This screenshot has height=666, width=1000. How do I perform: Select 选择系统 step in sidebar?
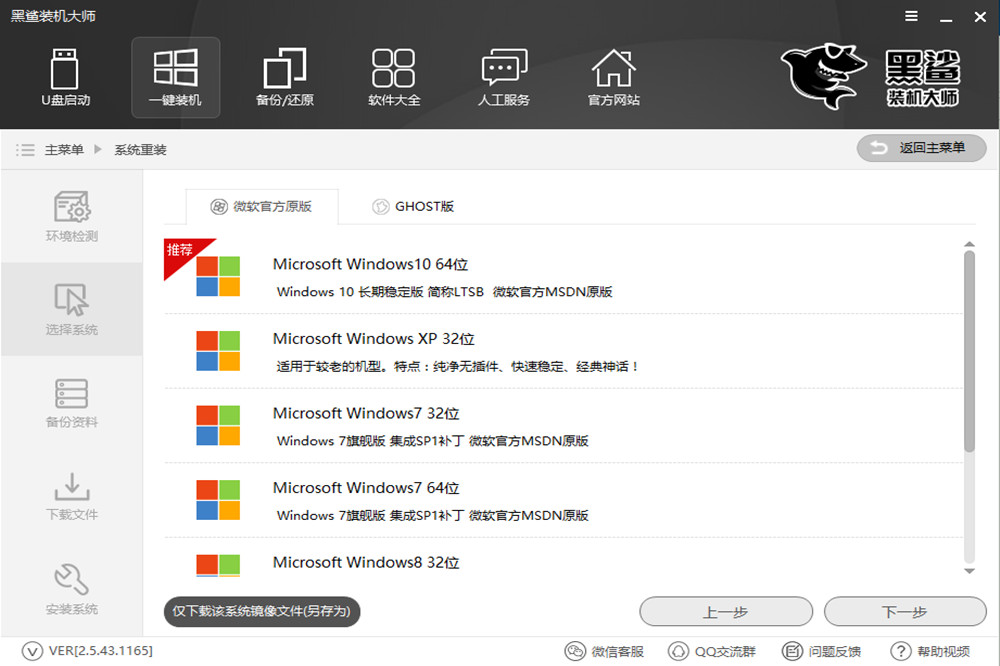click(x=71, y=309)
